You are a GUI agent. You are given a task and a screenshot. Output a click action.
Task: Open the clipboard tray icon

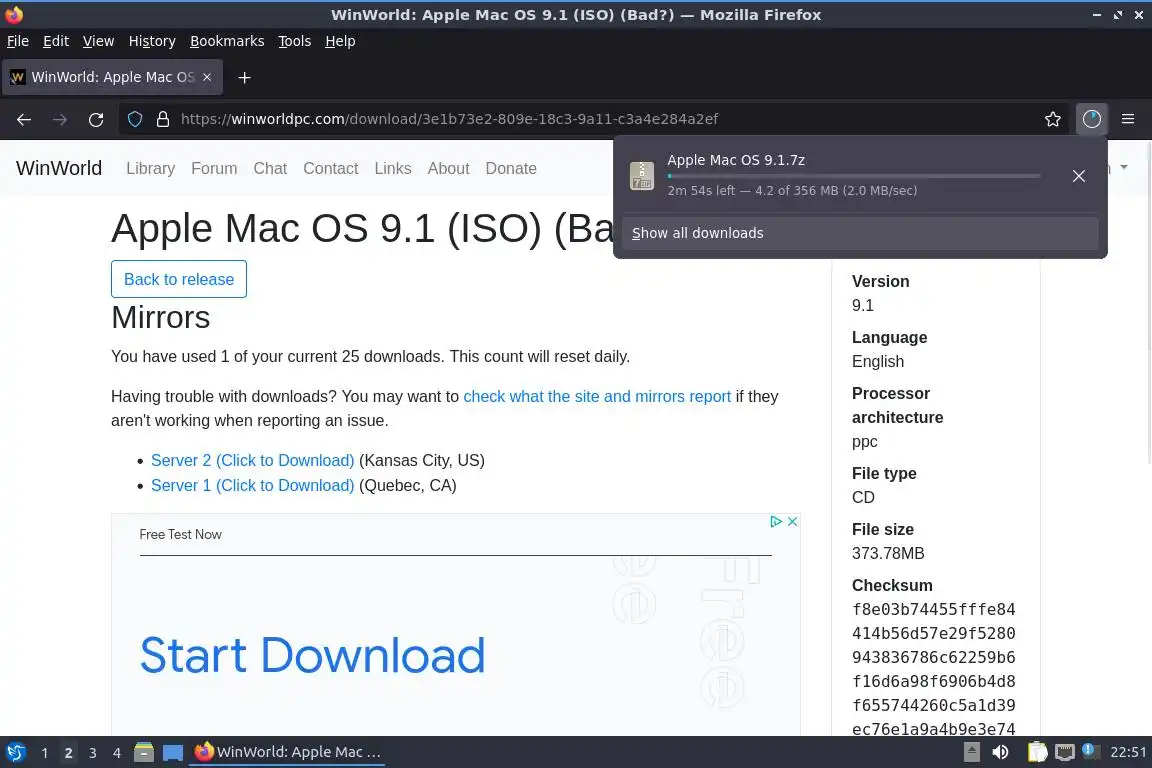pos(1037,752)
